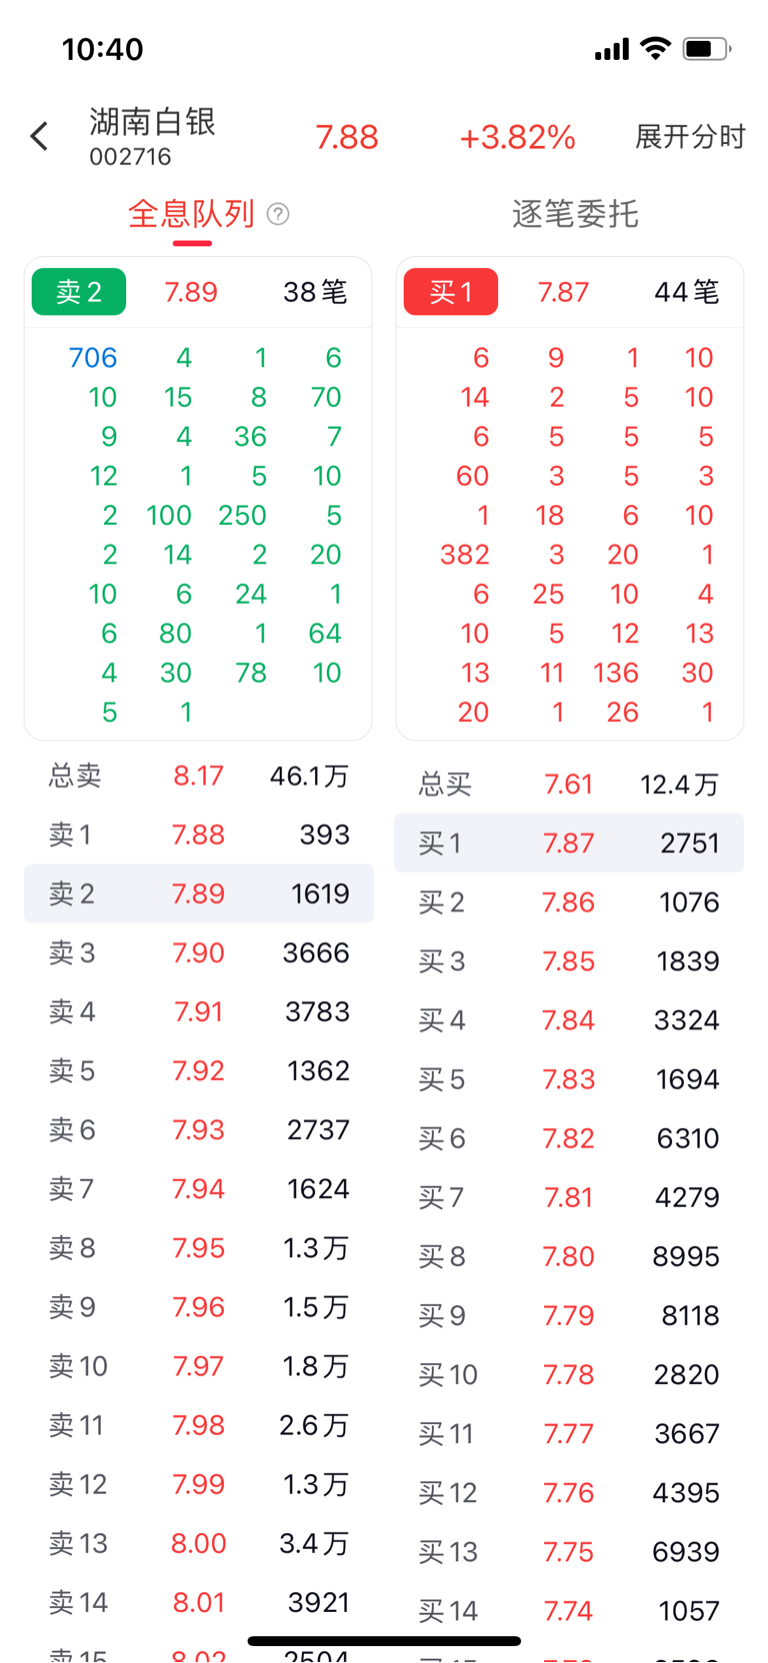768x1663 pixels.
Task: Switch to 逐笔委托 tab
Action: point(575,214)
